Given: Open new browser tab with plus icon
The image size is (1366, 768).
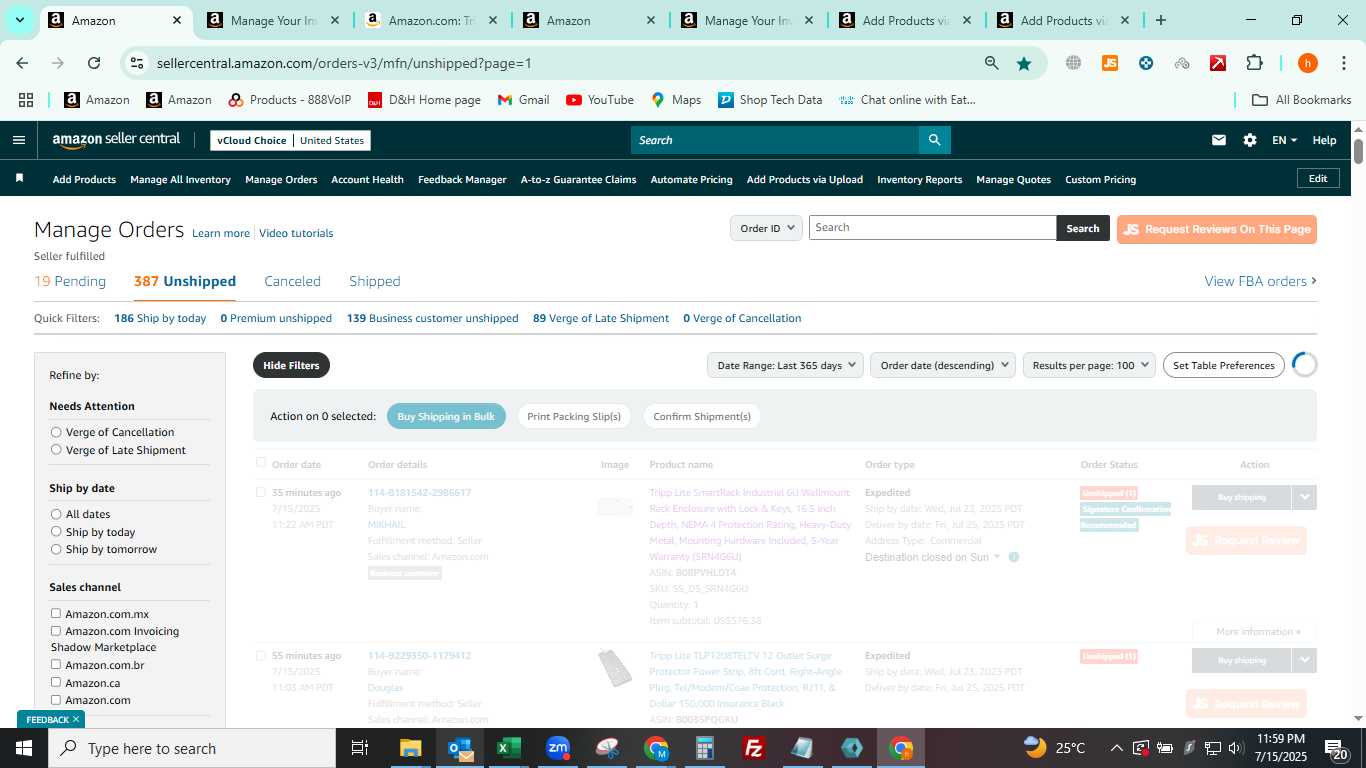Looking at the screenshot, I should click(x=1160, y=20).
